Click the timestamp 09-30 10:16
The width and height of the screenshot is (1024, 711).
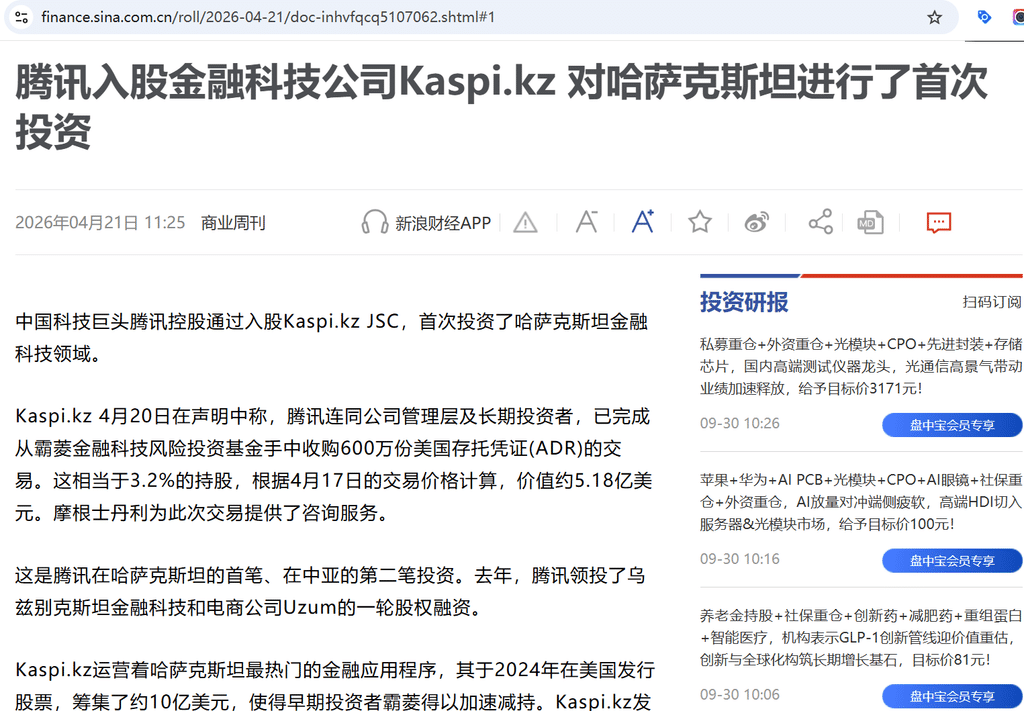739,560
